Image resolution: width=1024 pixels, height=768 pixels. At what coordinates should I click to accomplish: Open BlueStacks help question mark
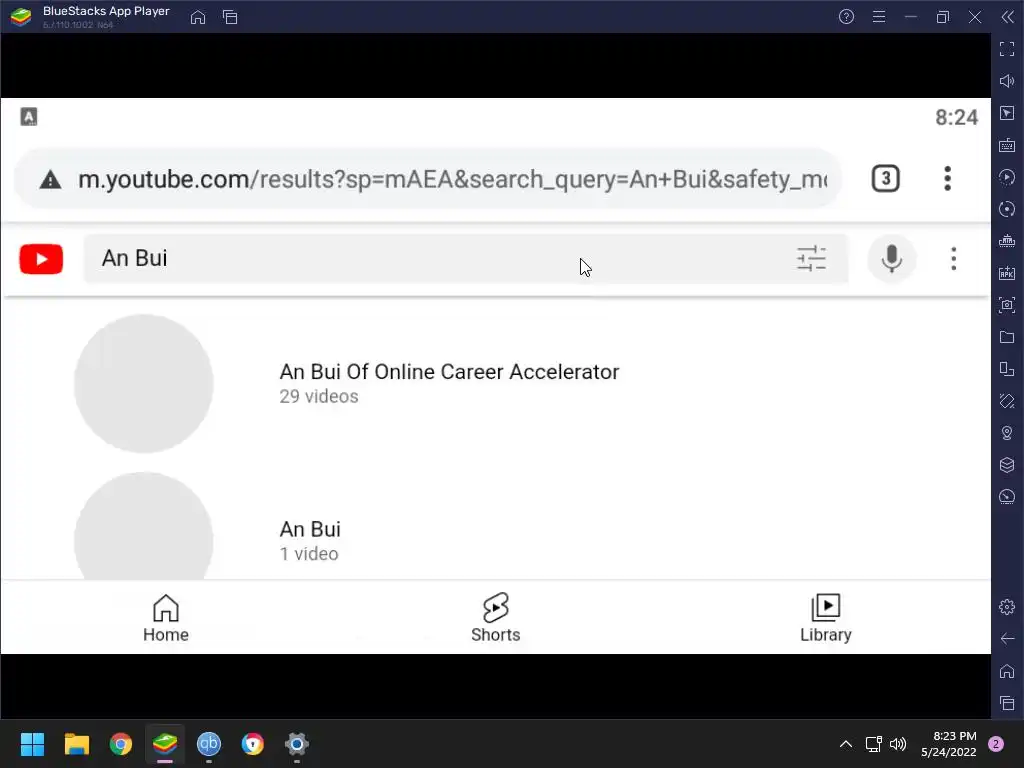[x=846, y=17]
